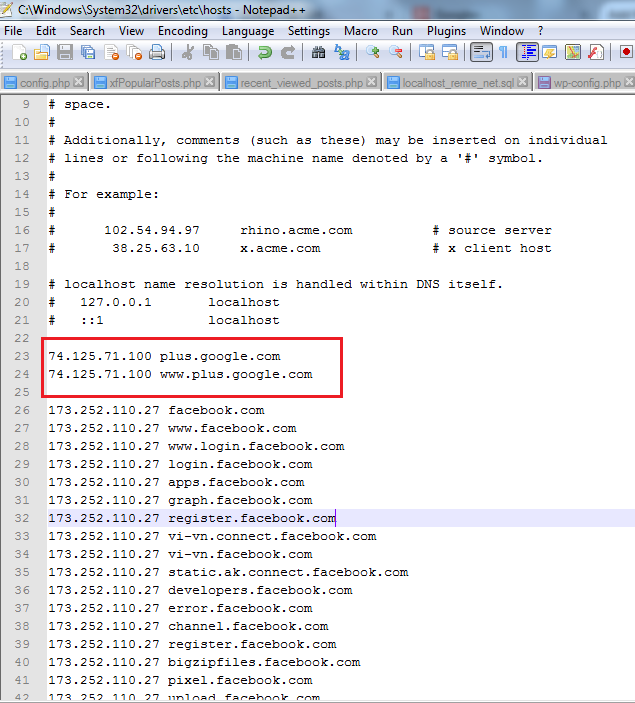Open the Replace dialog icon
This screenshot has width=635, height=703.
[342, 52]
